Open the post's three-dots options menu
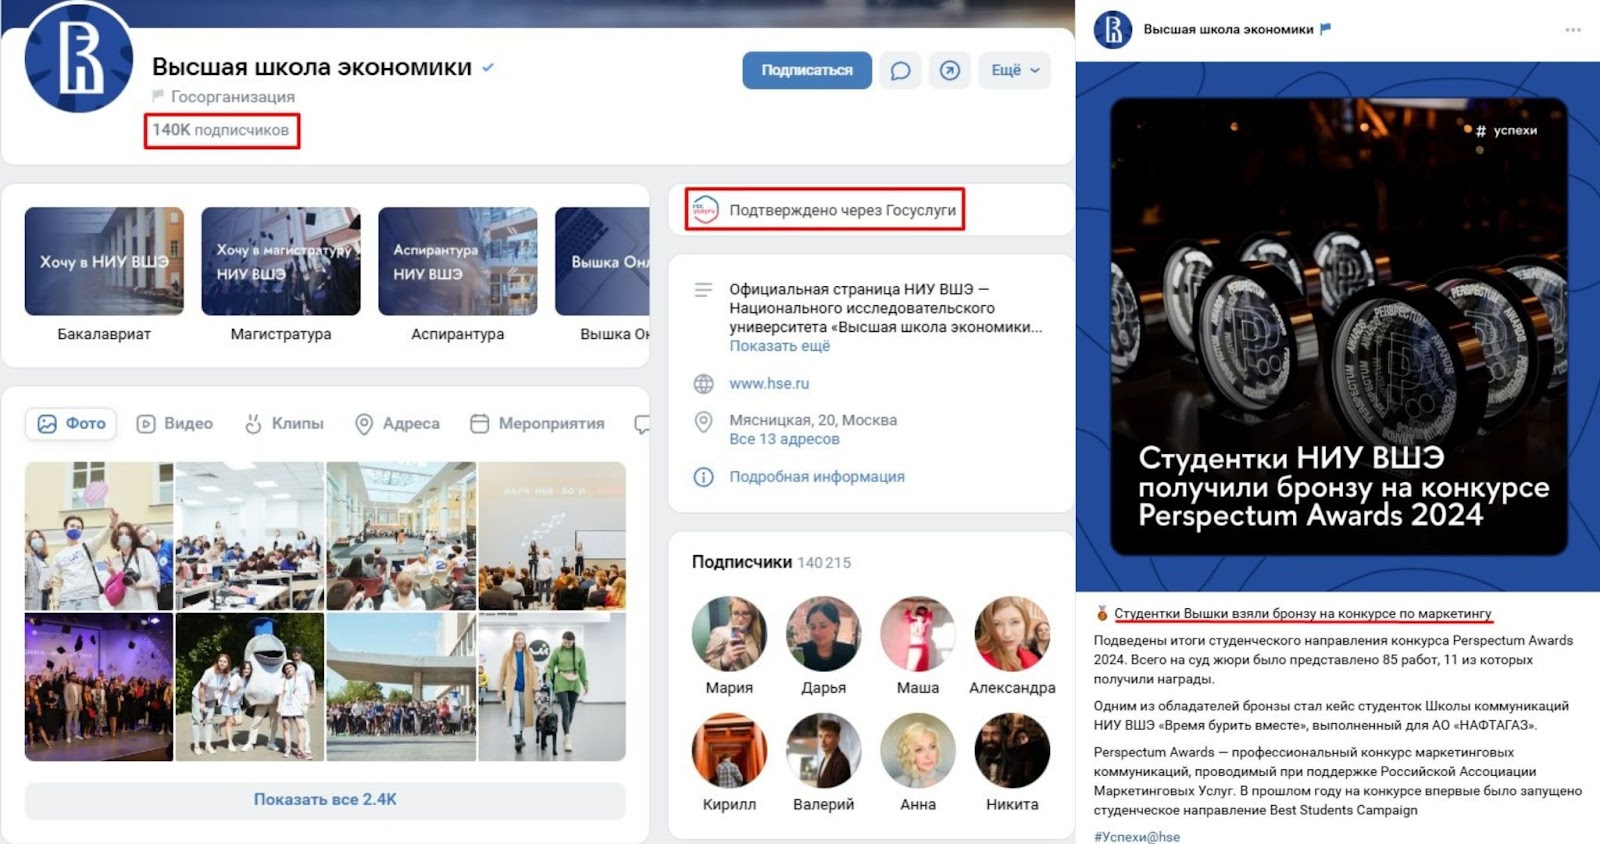 pyautogui.click(x=1573, y=30)
